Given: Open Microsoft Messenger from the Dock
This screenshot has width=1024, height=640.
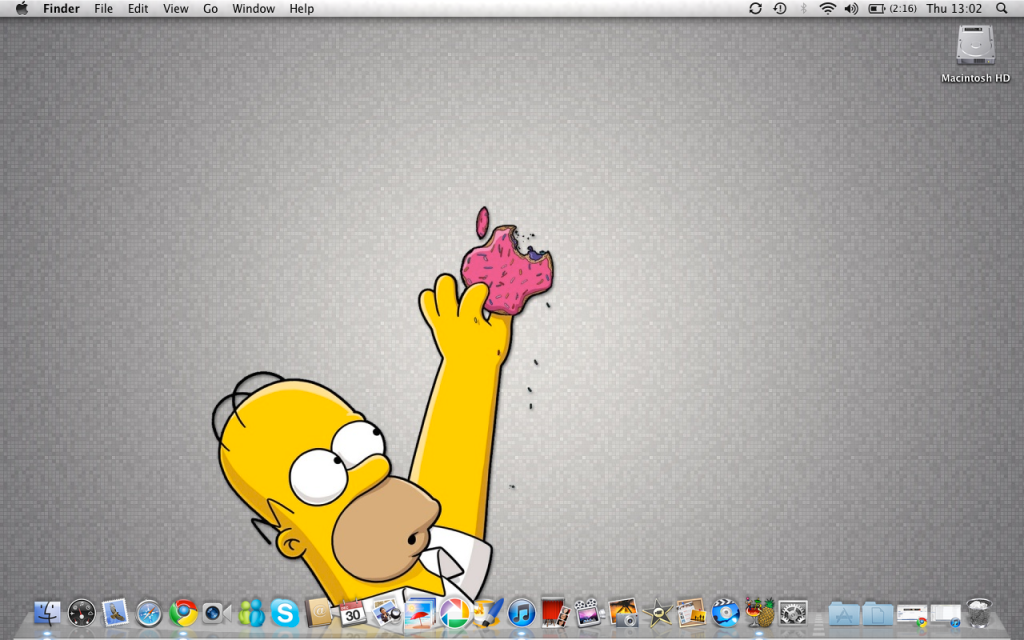Looking at the screenshot, I should coord(251,613).
